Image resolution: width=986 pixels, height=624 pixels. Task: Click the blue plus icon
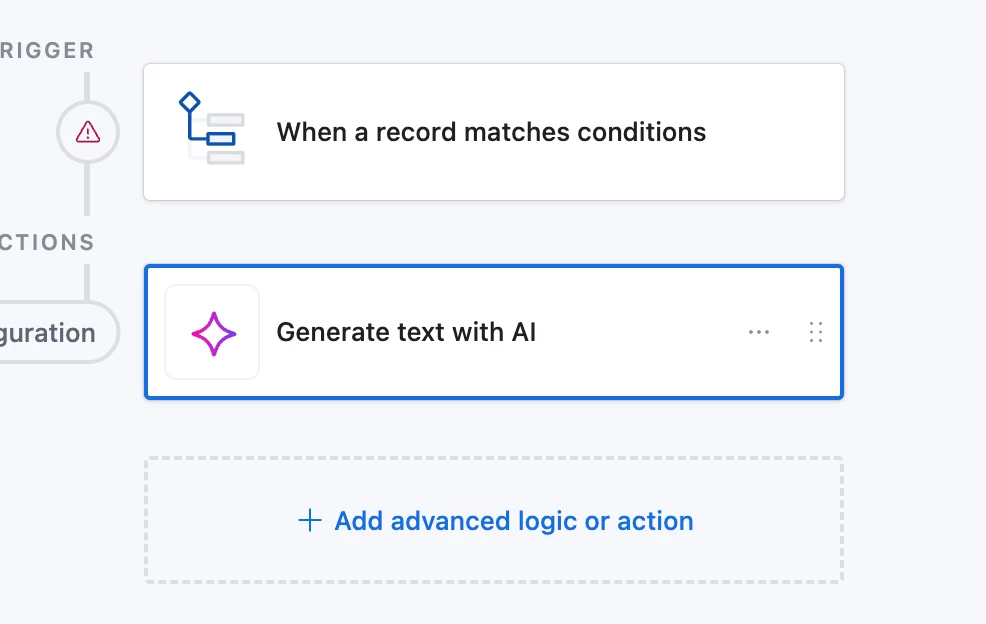point(309,521)
